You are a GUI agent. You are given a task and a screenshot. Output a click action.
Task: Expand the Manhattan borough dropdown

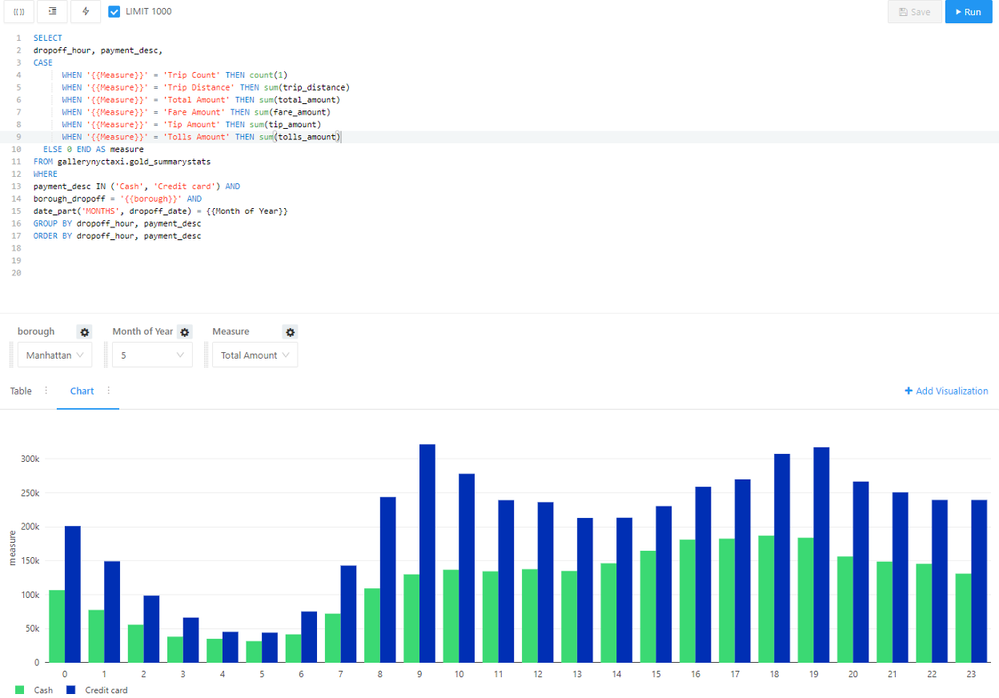[x=55, y=355]
